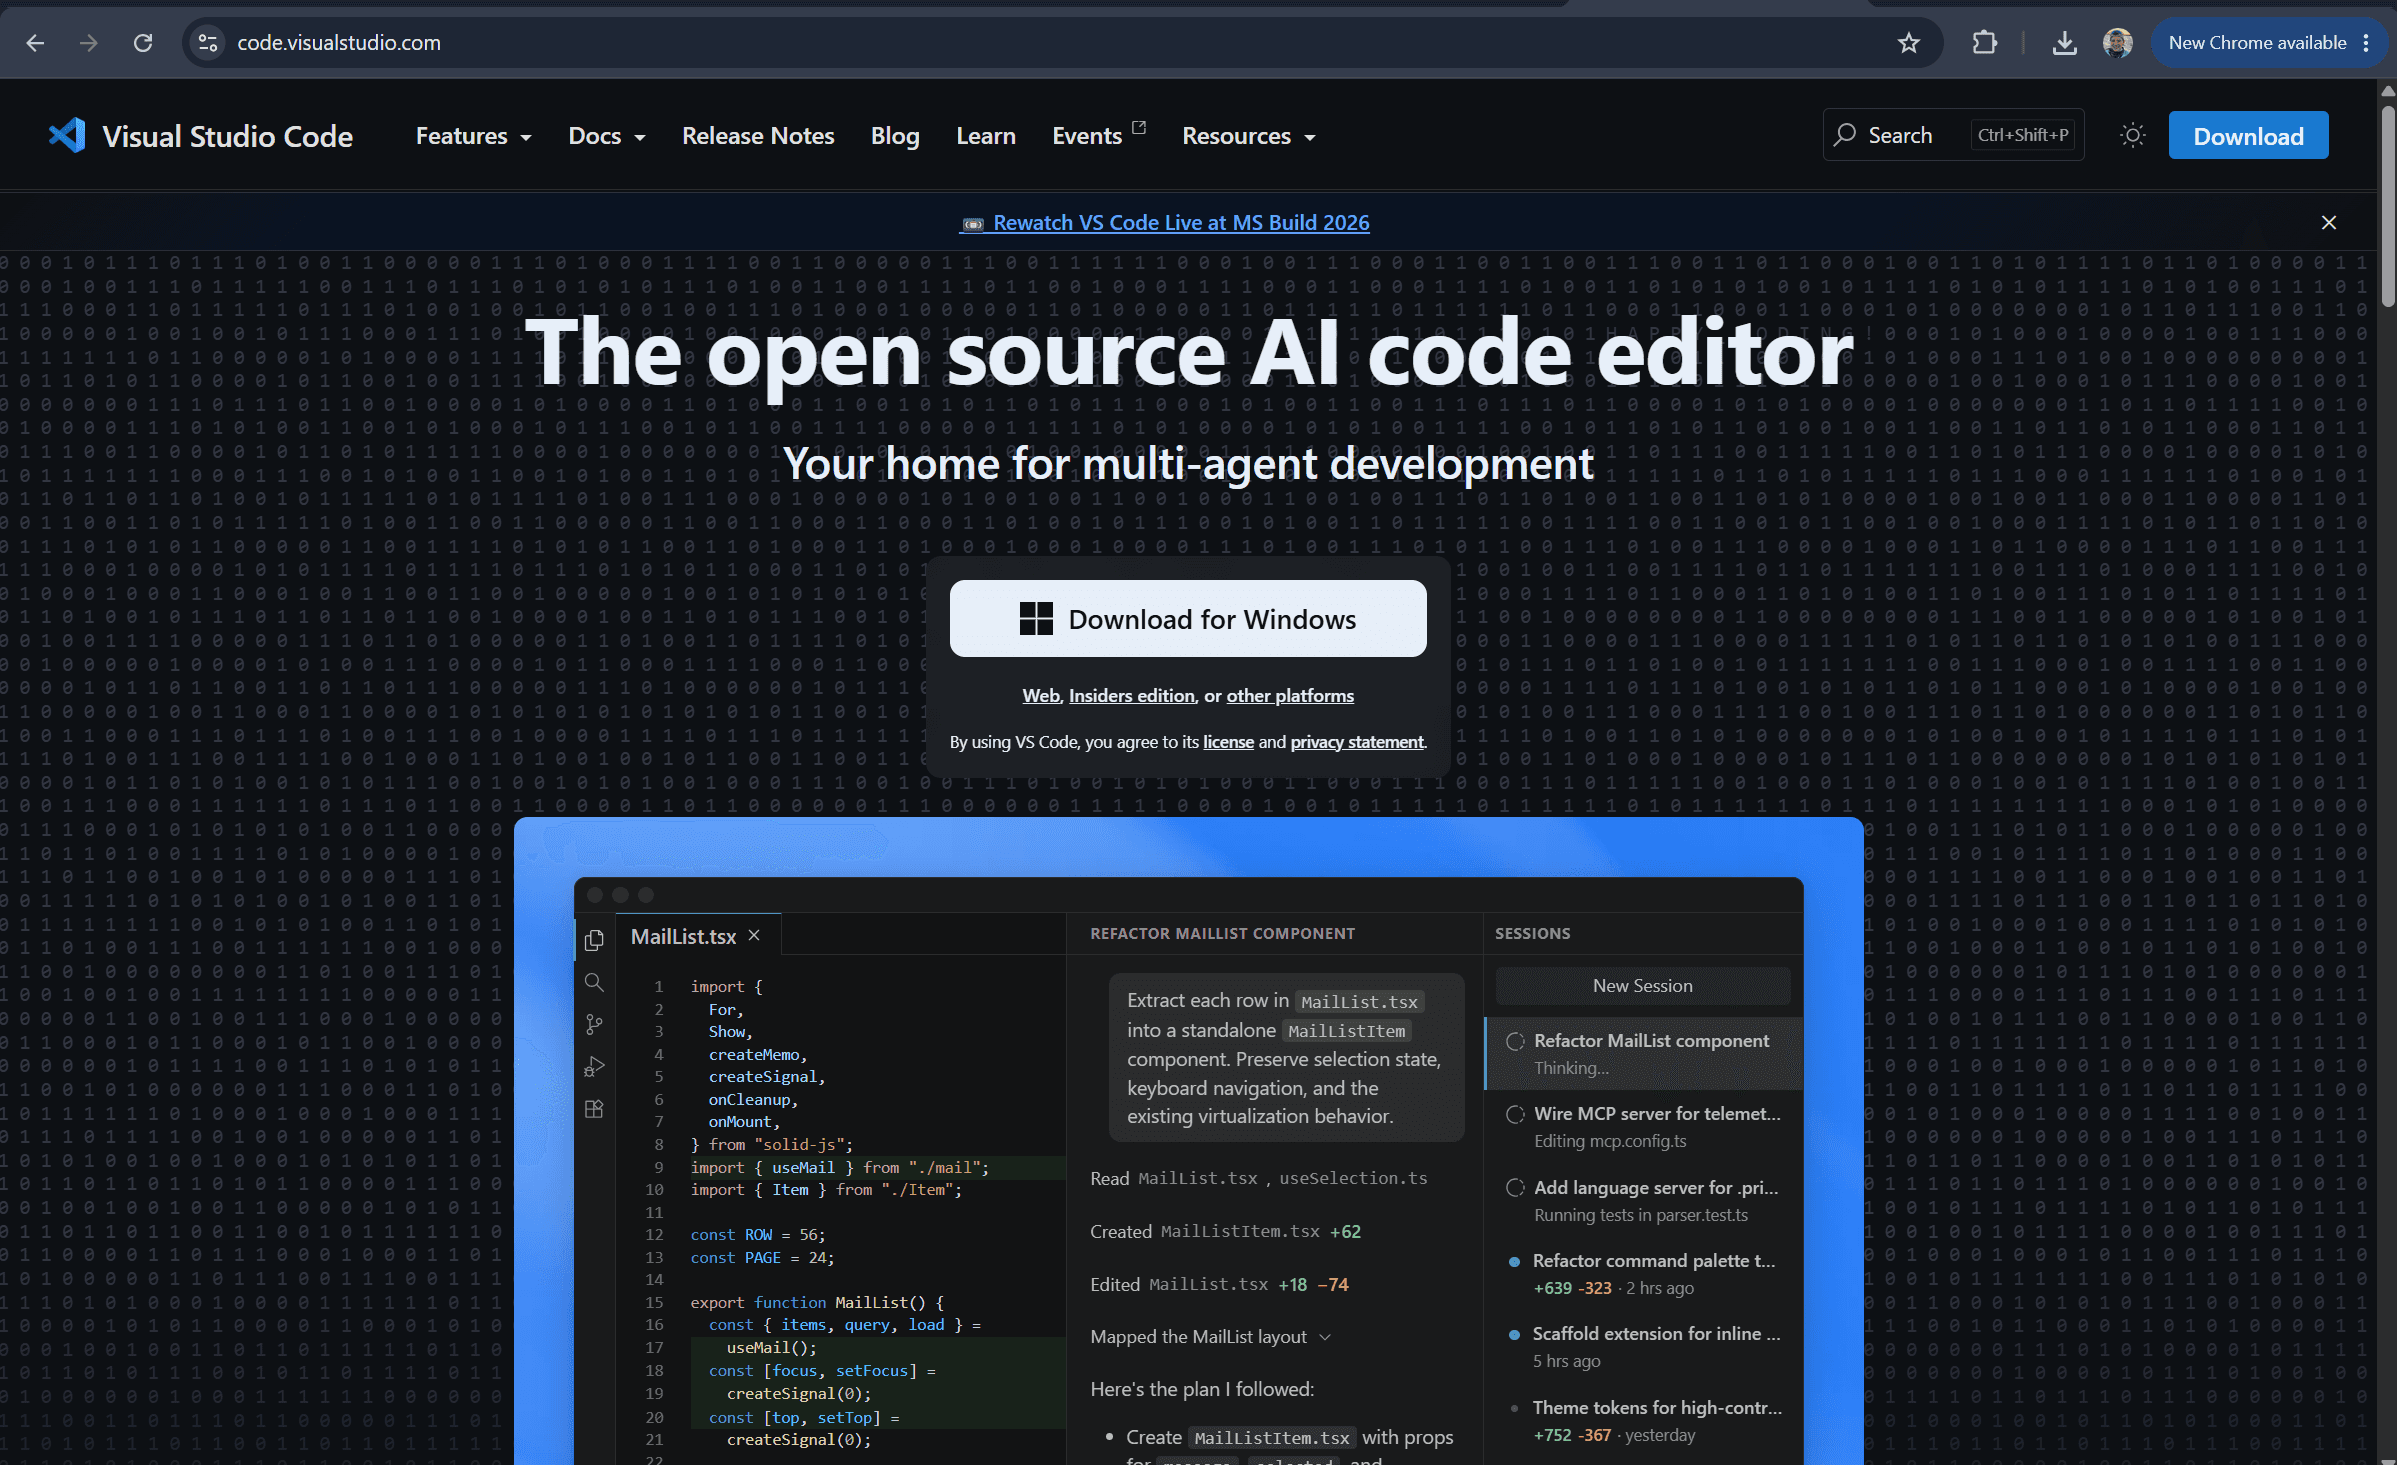
Task: Click the external-link icon beside Events
Action: click(1138, 127)
